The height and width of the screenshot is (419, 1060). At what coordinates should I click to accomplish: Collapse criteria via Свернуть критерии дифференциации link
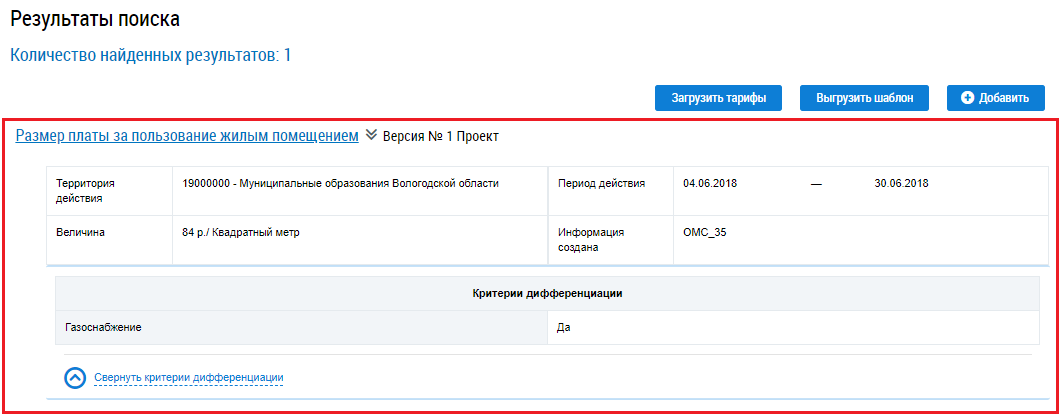point(189,378)
